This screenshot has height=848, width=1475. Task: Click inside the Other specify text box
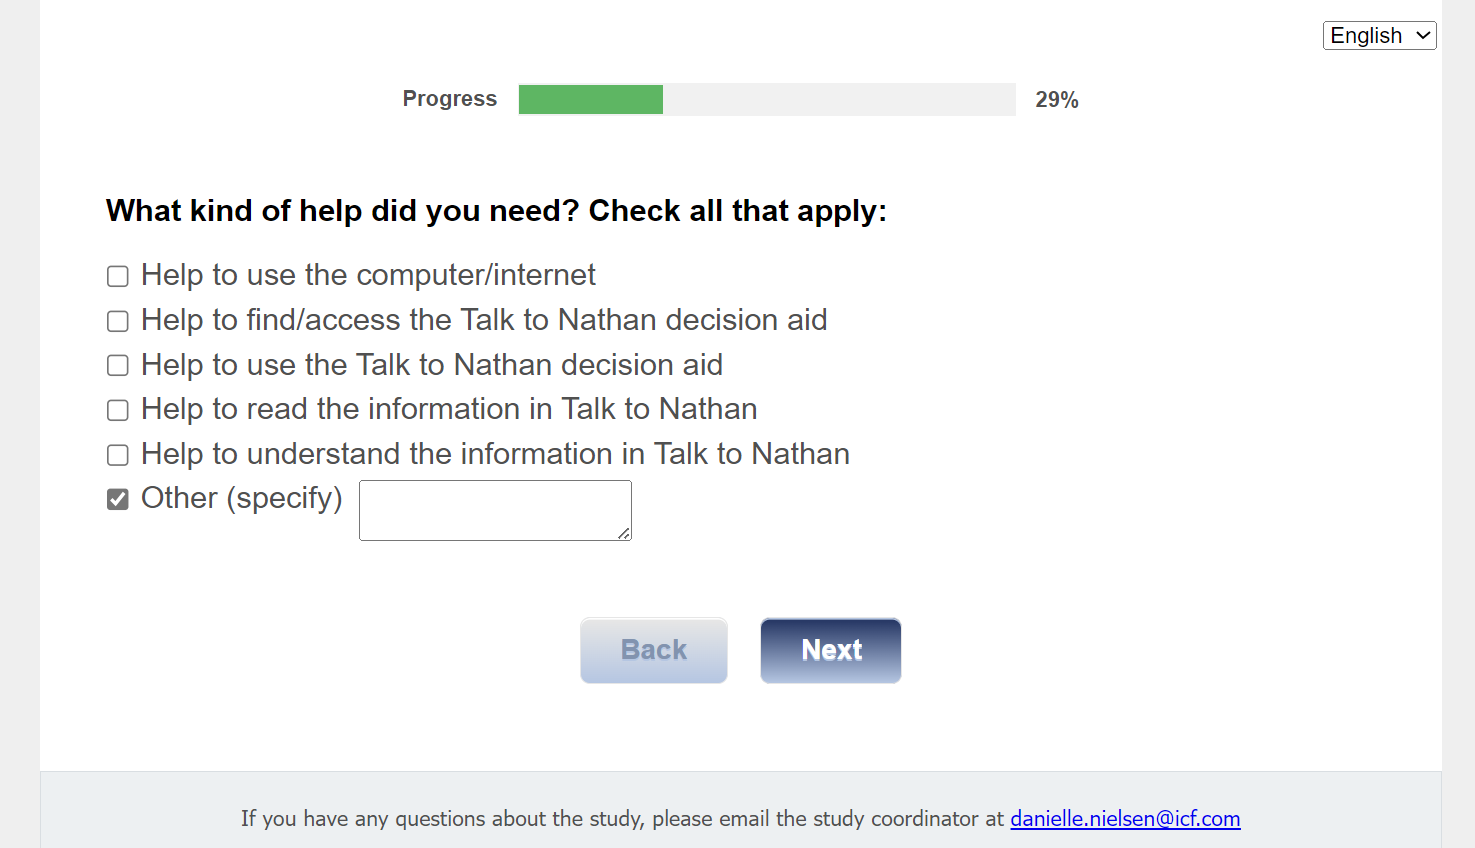coord(494,510)
